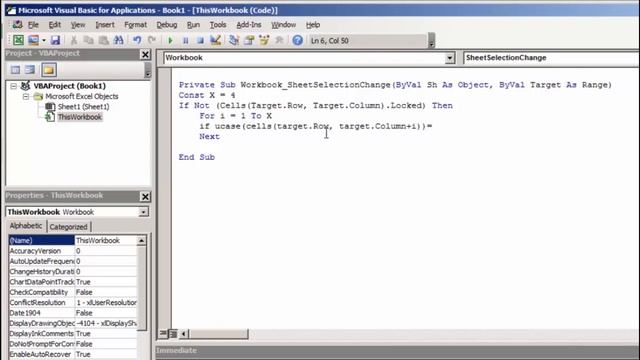Image resolution: width=640 pixels, height=360 pixels.
Task: Click the EnableAutoRecover True value
Action: pyautogui.click(x=106, y=354)
